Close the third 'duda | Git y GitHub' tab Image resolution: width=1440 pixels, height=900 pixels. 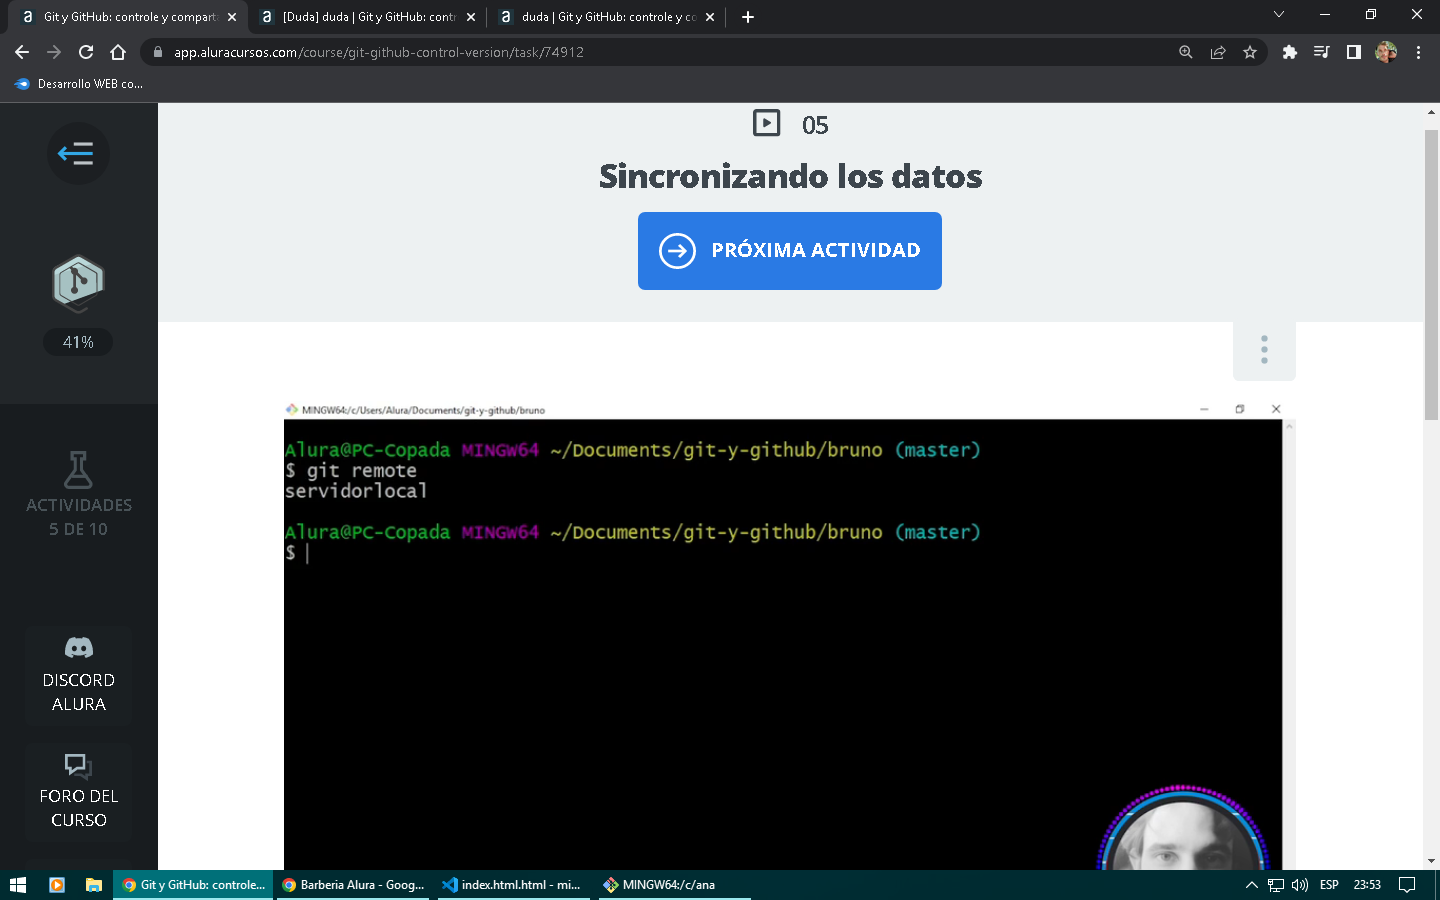coord(710,17)
